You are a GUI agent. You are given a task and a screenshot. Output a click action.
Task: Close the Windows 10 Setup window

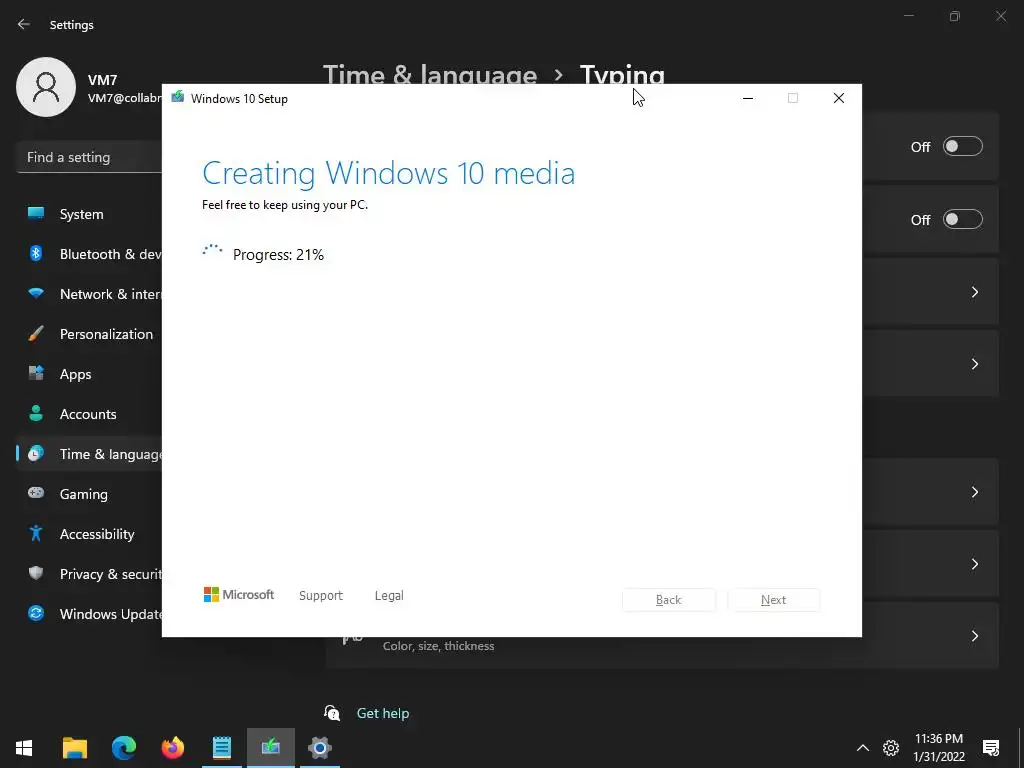[839, 98]
